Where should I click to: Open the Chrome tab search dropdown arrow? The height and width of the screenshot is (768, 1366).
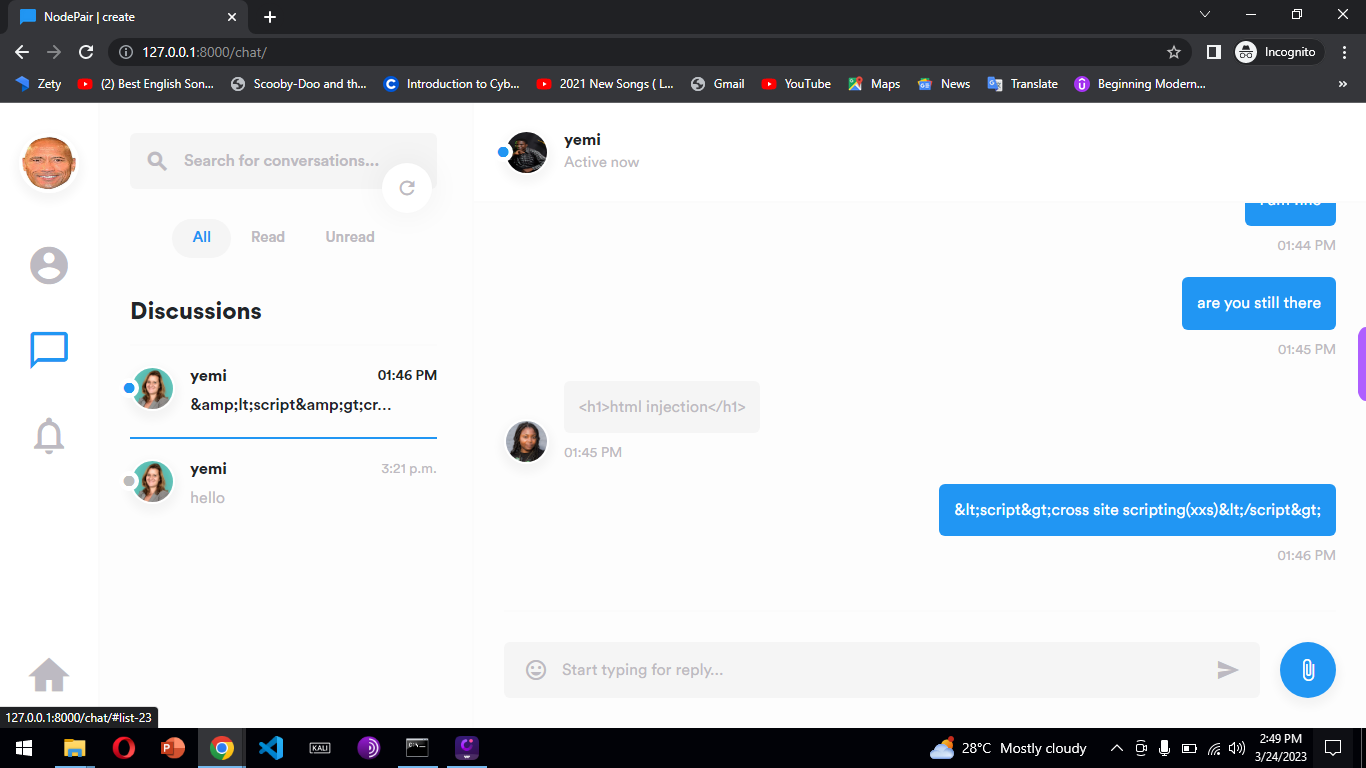pyautogui.click(x=1205, y=15)
